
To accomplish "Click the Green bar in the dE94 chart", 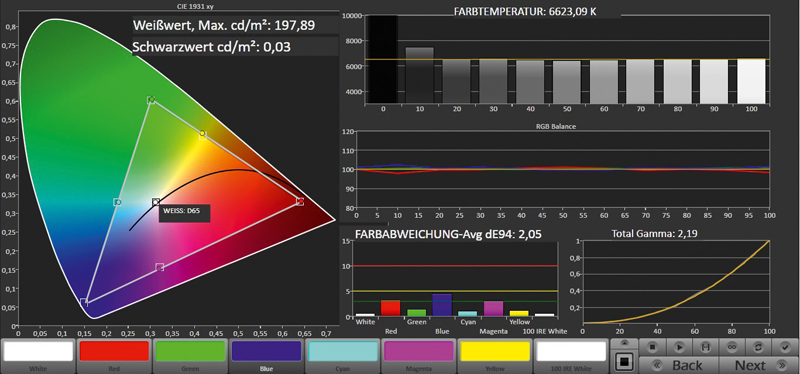I will pos(416,313).
